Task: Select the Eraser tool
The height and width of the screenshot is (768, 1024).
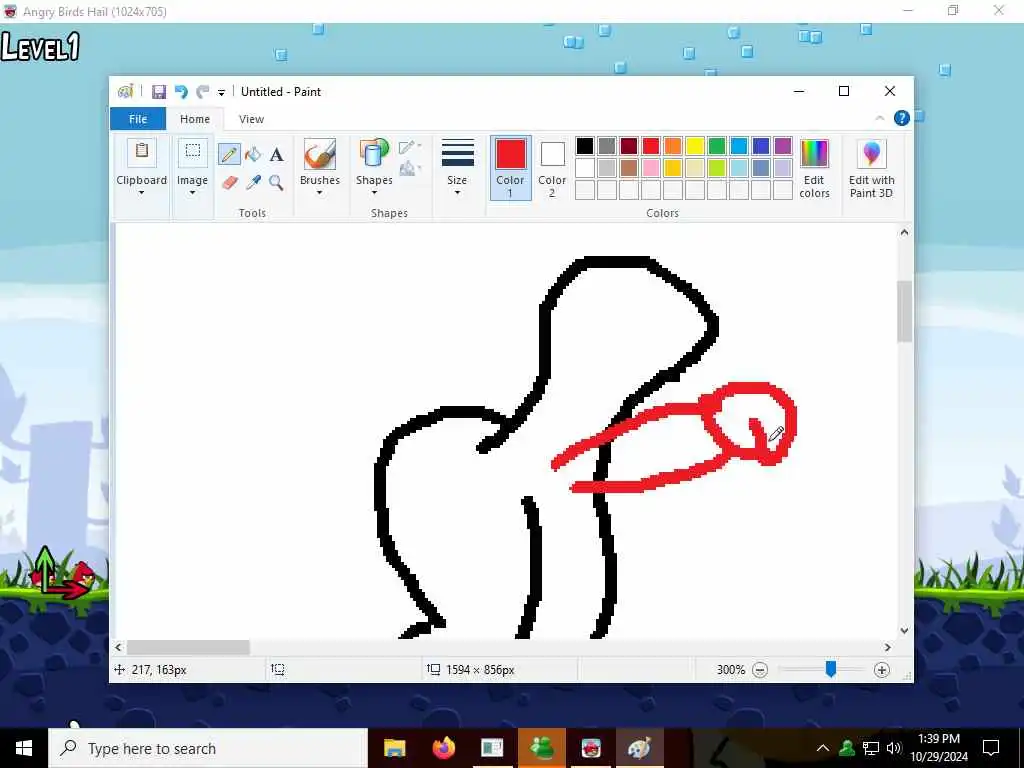Action: (x=229, y=182)
